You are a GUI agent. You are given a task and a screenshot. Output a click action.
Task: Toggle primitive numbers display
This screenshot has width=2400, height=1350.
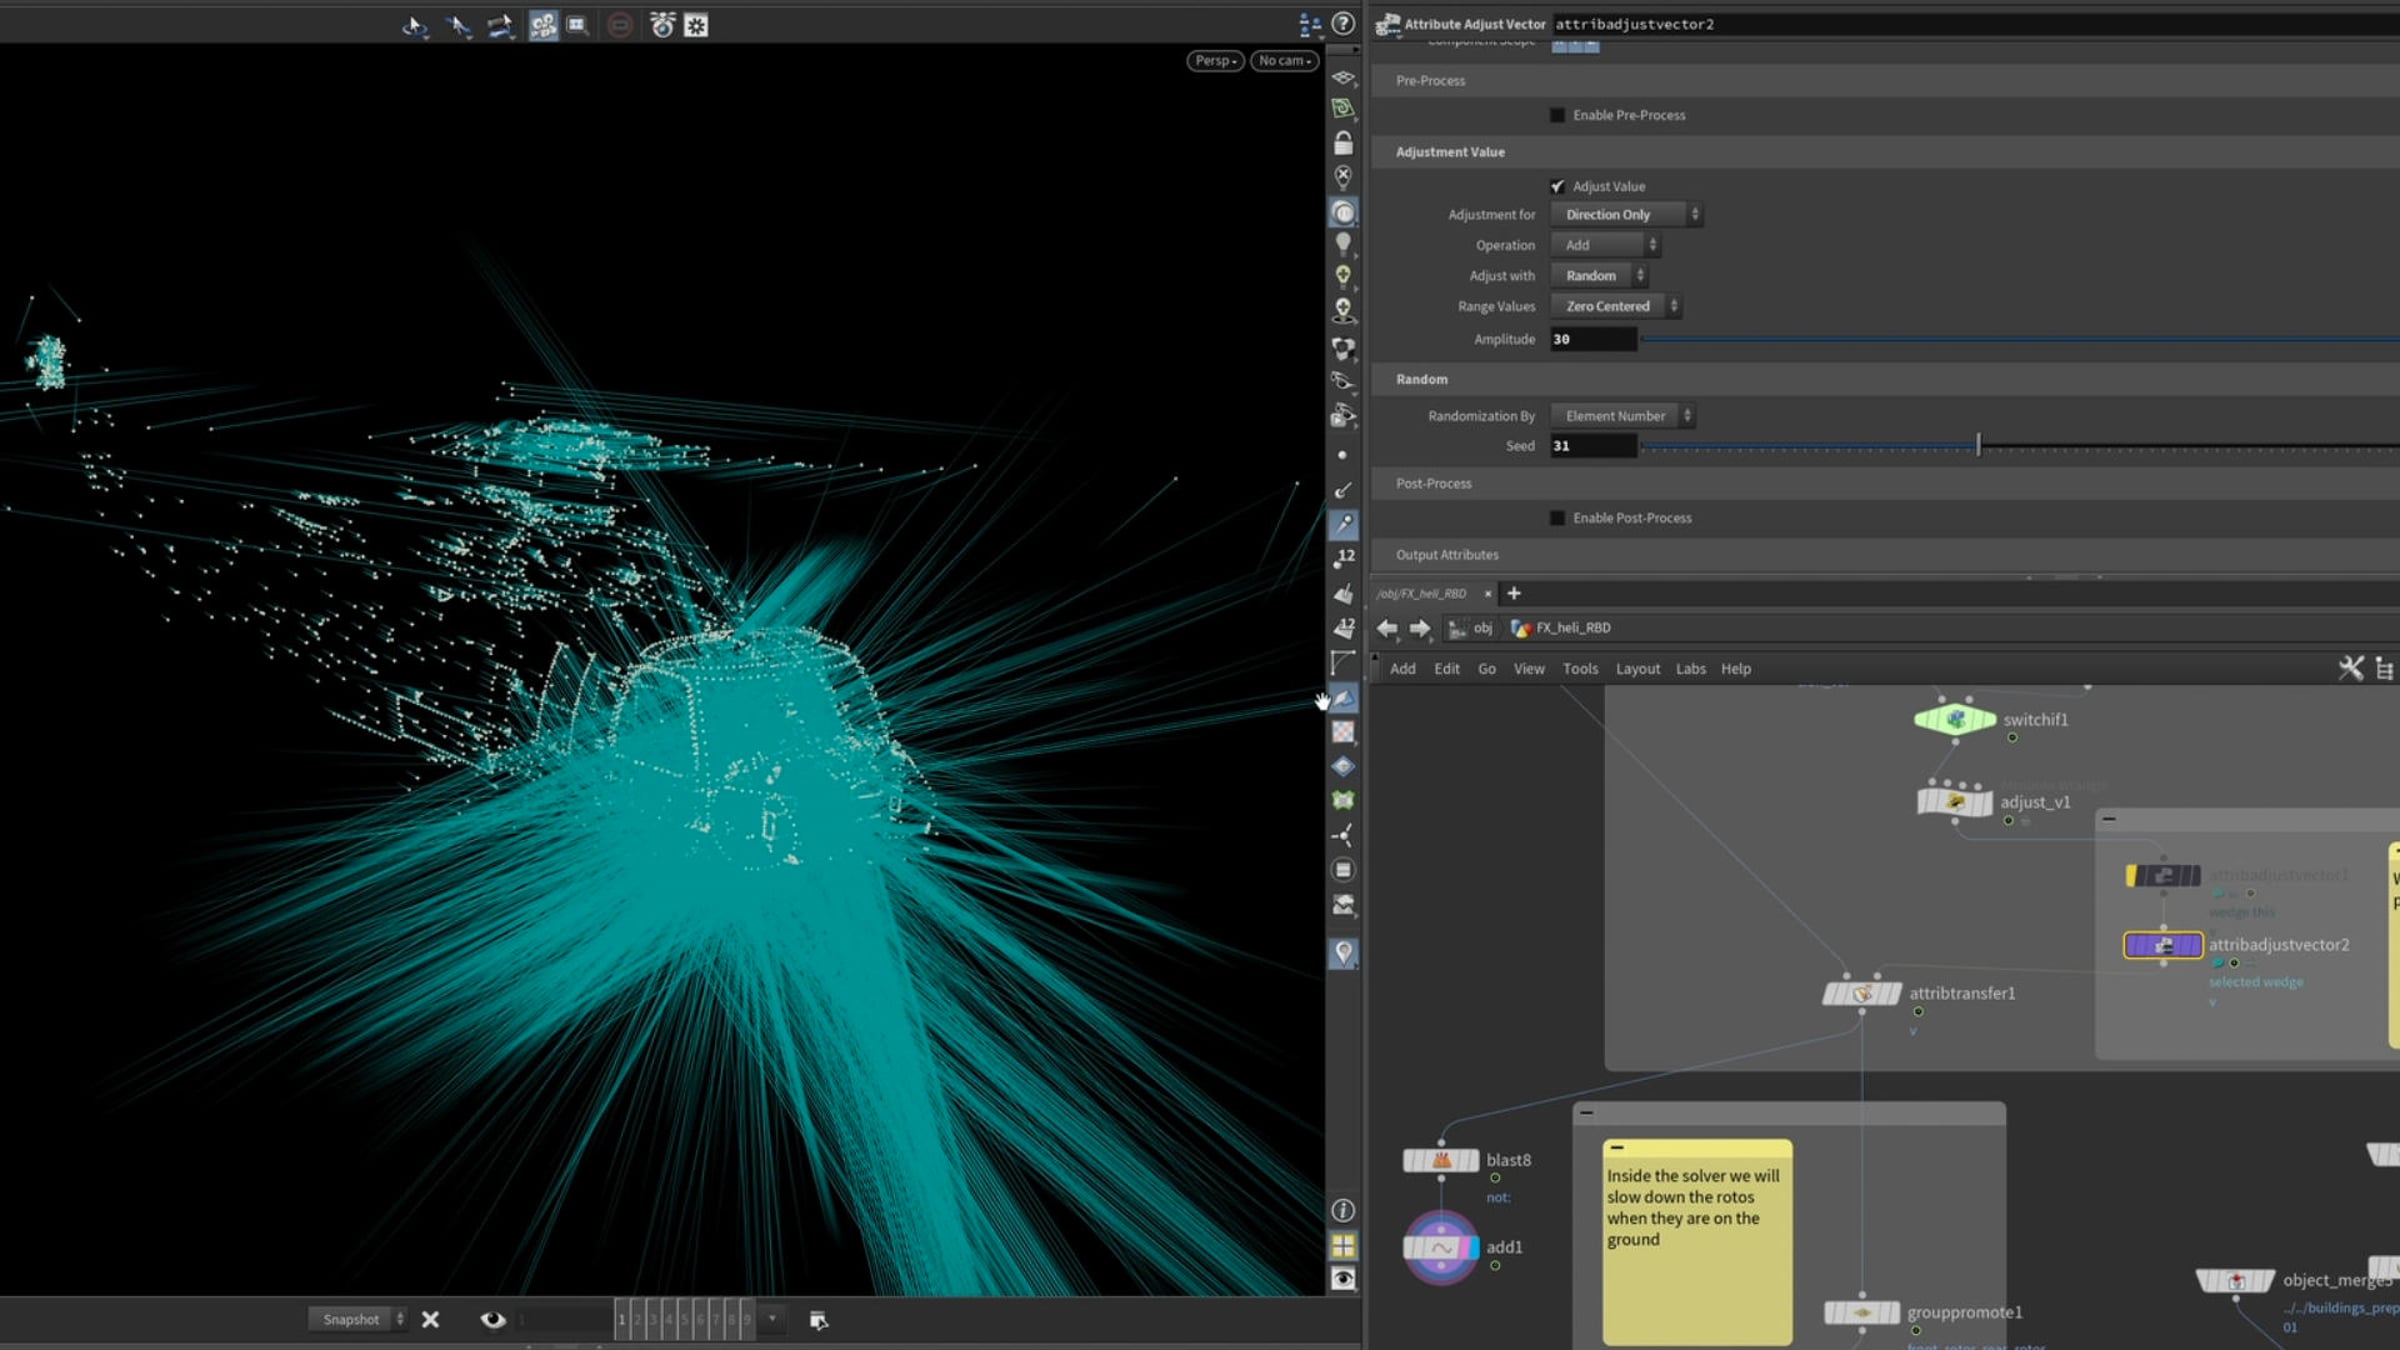[1343, 628]
